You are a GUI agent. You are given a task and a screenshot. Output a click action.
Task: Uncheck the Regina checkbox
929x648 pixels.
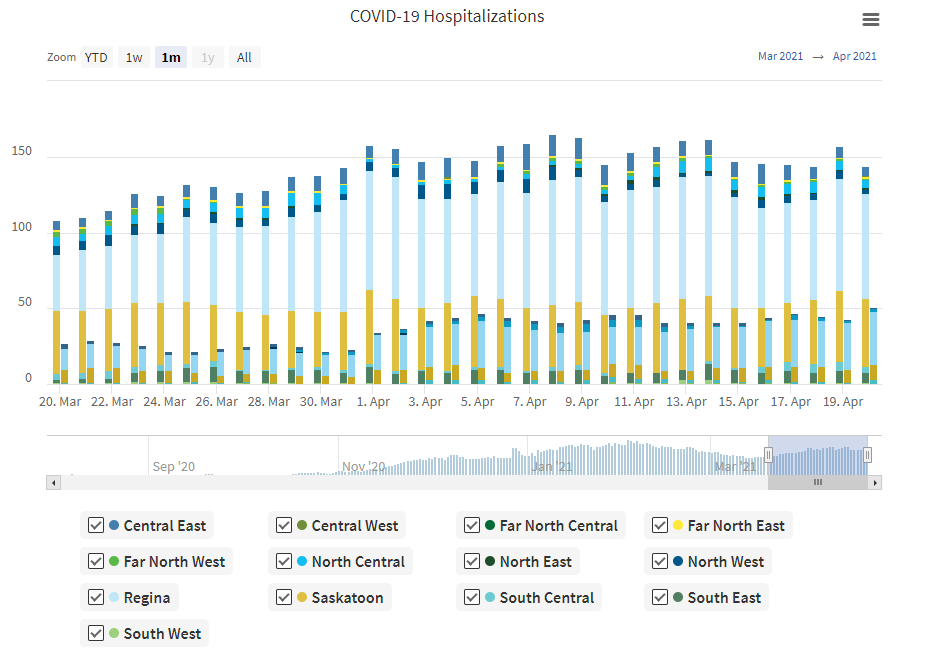click(96, 598)
